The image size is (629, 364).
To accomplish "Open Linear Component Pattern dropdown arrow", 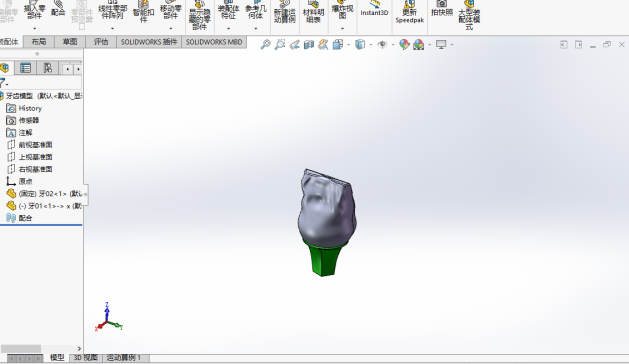I will click(x=112, y=28).
